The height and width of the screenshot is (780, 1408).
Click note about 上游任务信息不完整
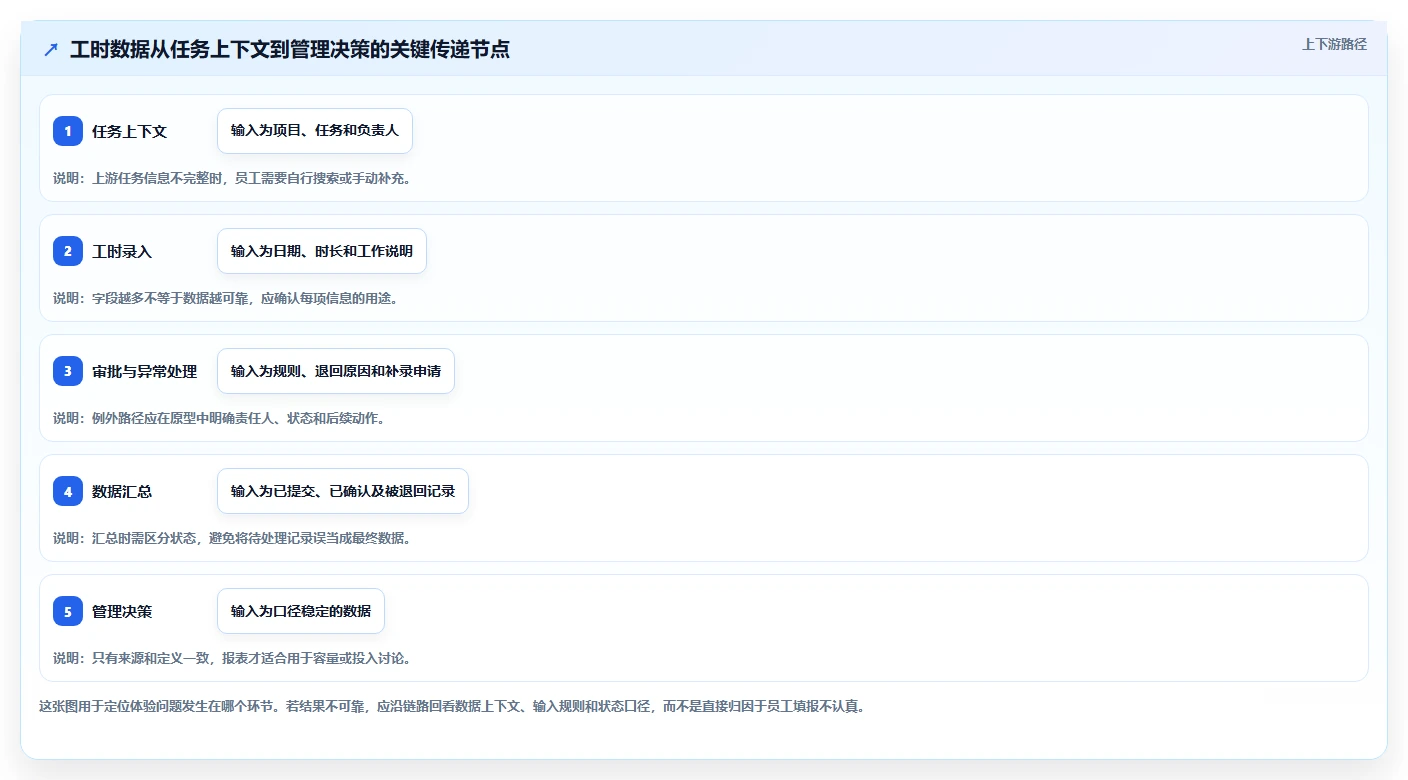pyautogui.click(x=232, y=178)
